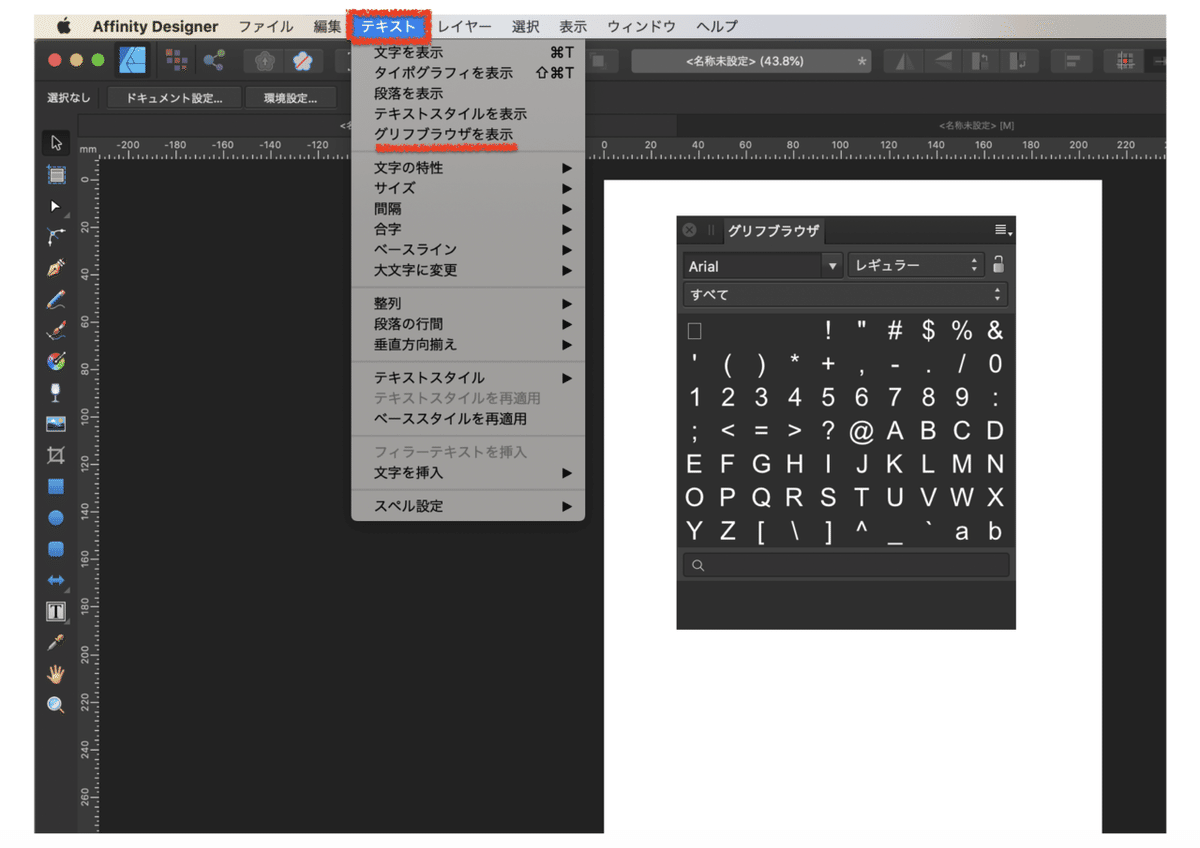Select the Color Picker eyedropper tool
This screenshot has height=848, width=1200.
tap(57, 642)
